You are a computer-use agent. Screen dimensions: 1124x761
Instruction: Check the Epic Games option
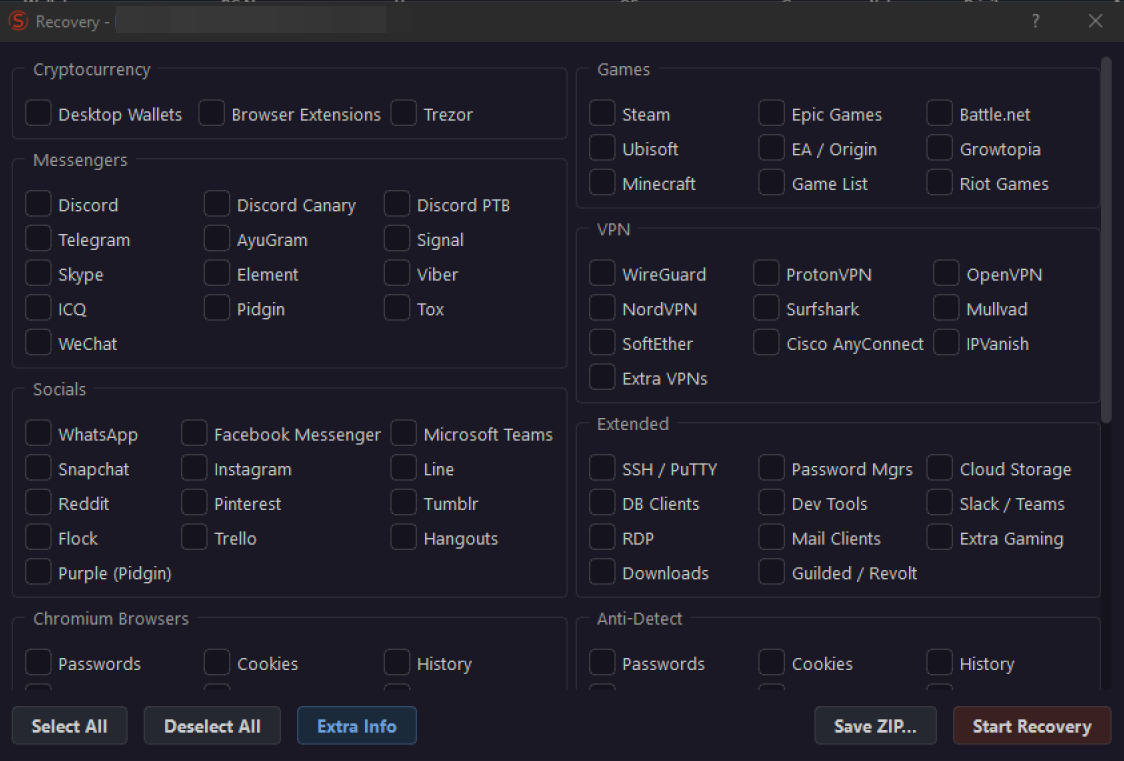pos(771,113)
